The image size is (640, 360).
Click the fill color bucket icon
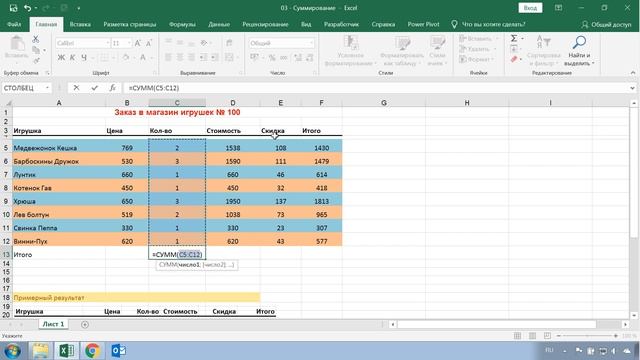point(126,58)
